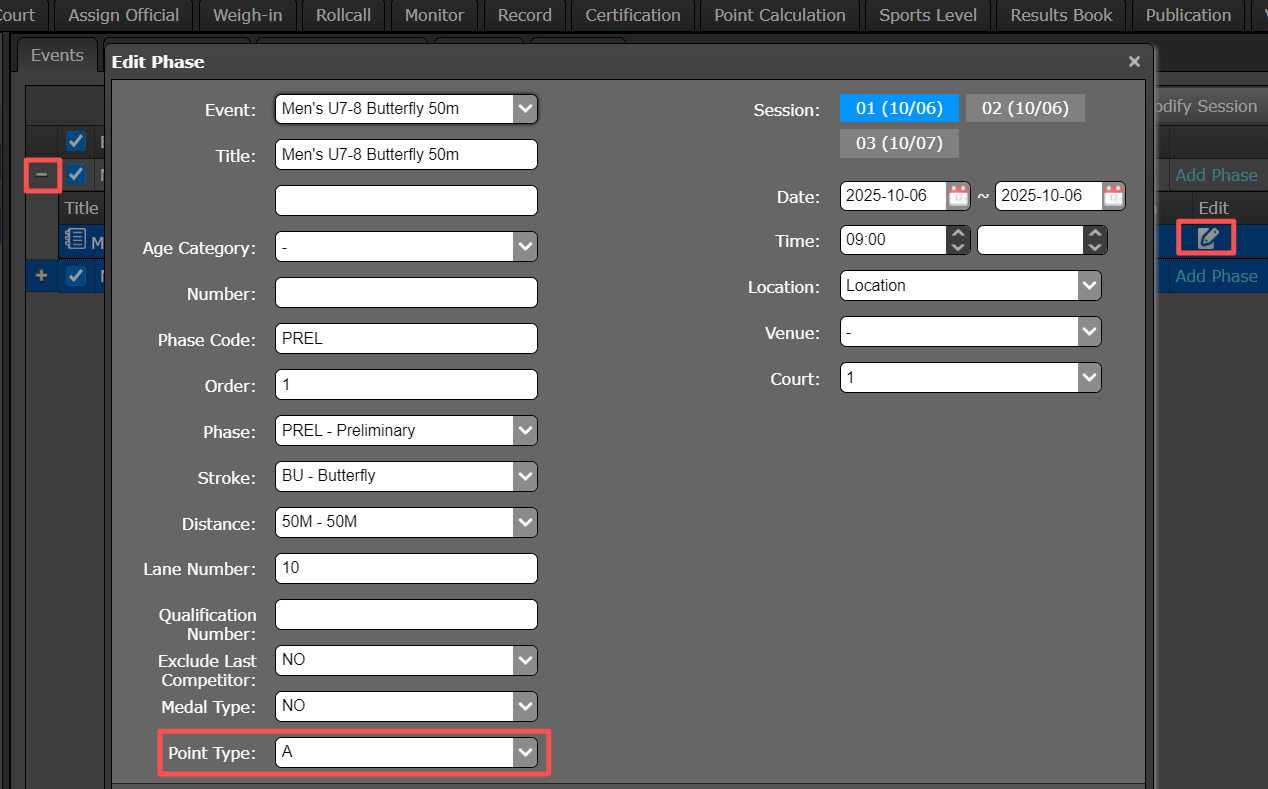Open the end date calendar picker
This screenshot has width=1268, height=789.
[1113, 196]
